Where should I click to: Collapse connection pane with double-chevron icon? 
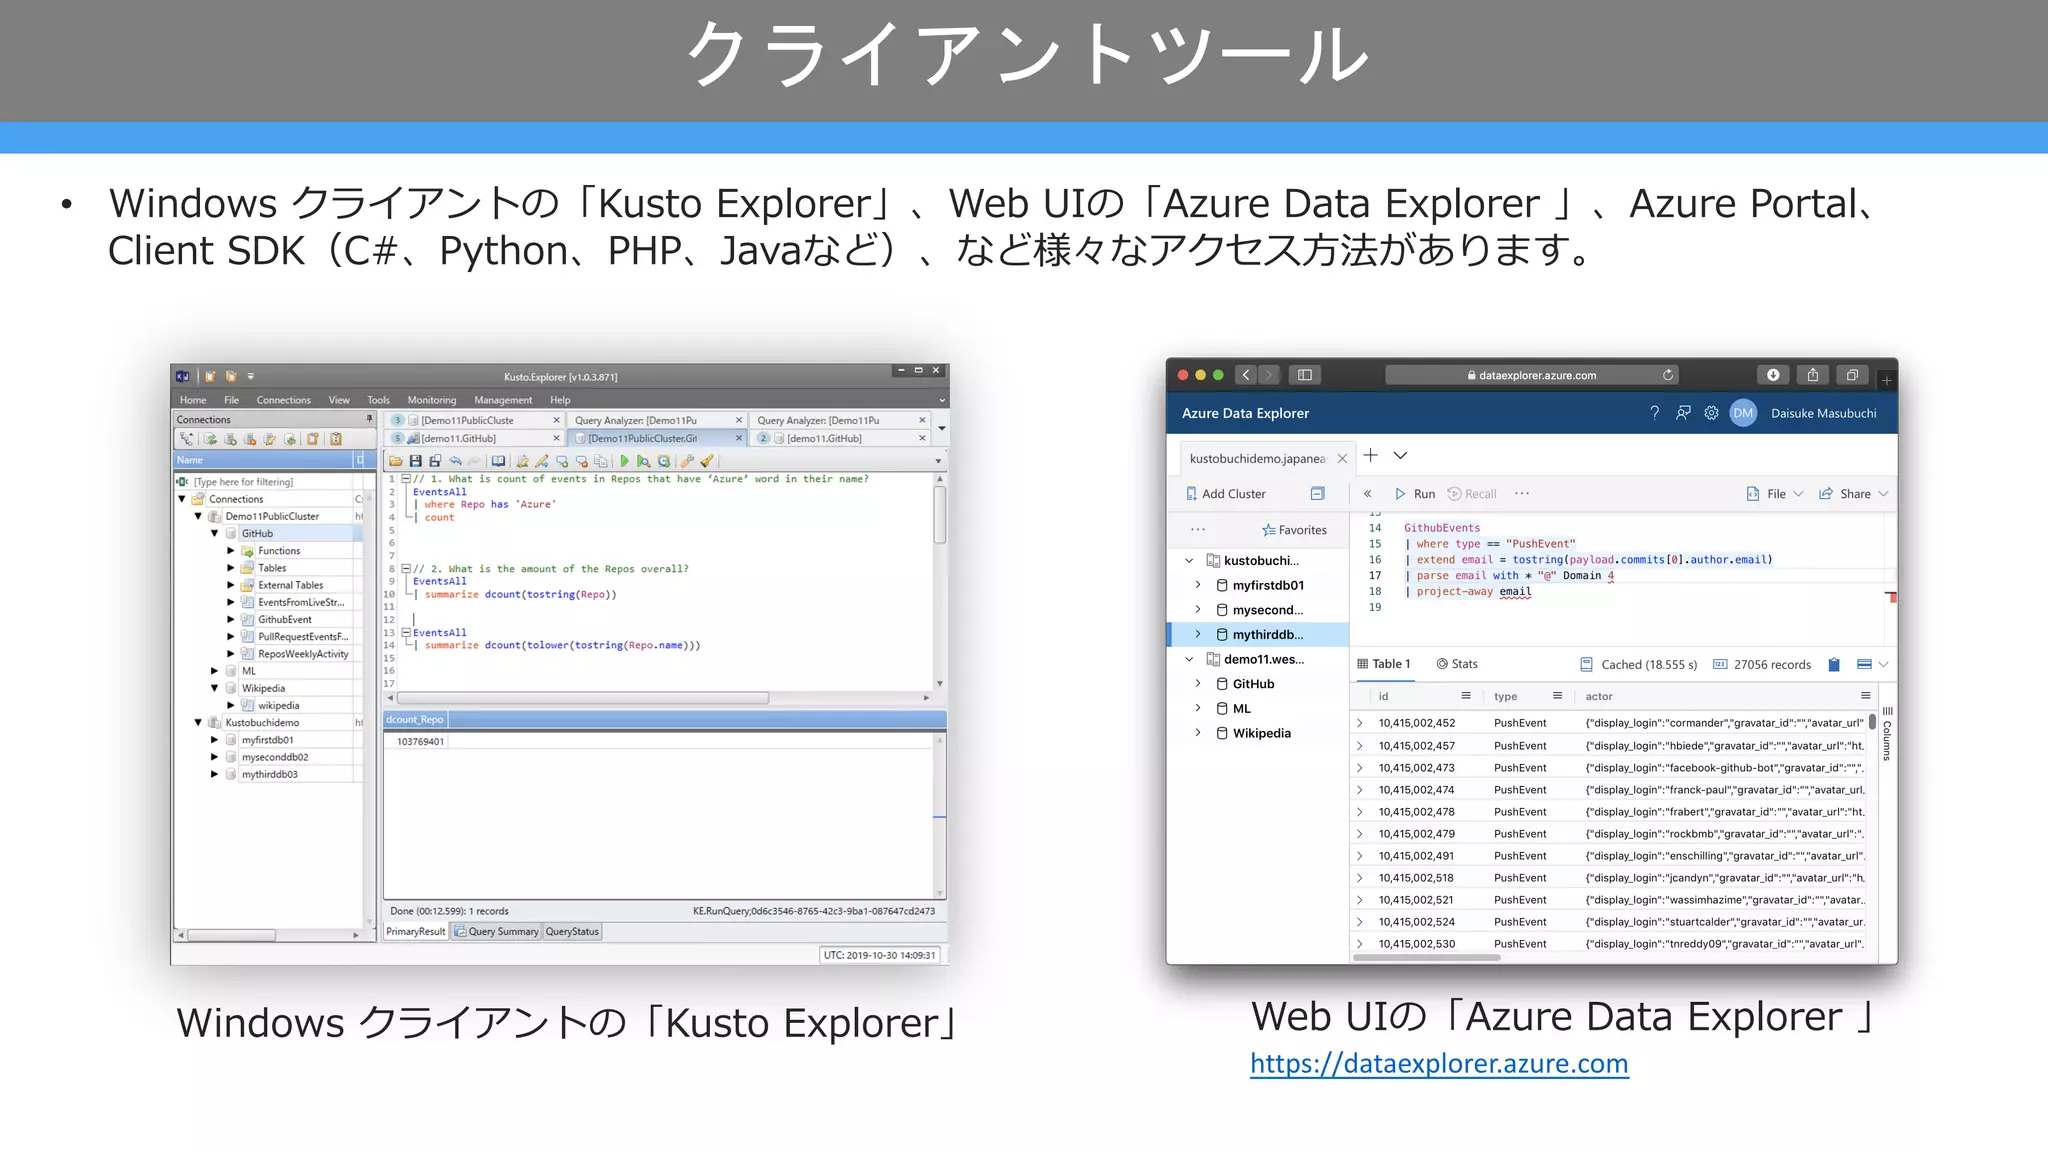[x=1367, y=494]
